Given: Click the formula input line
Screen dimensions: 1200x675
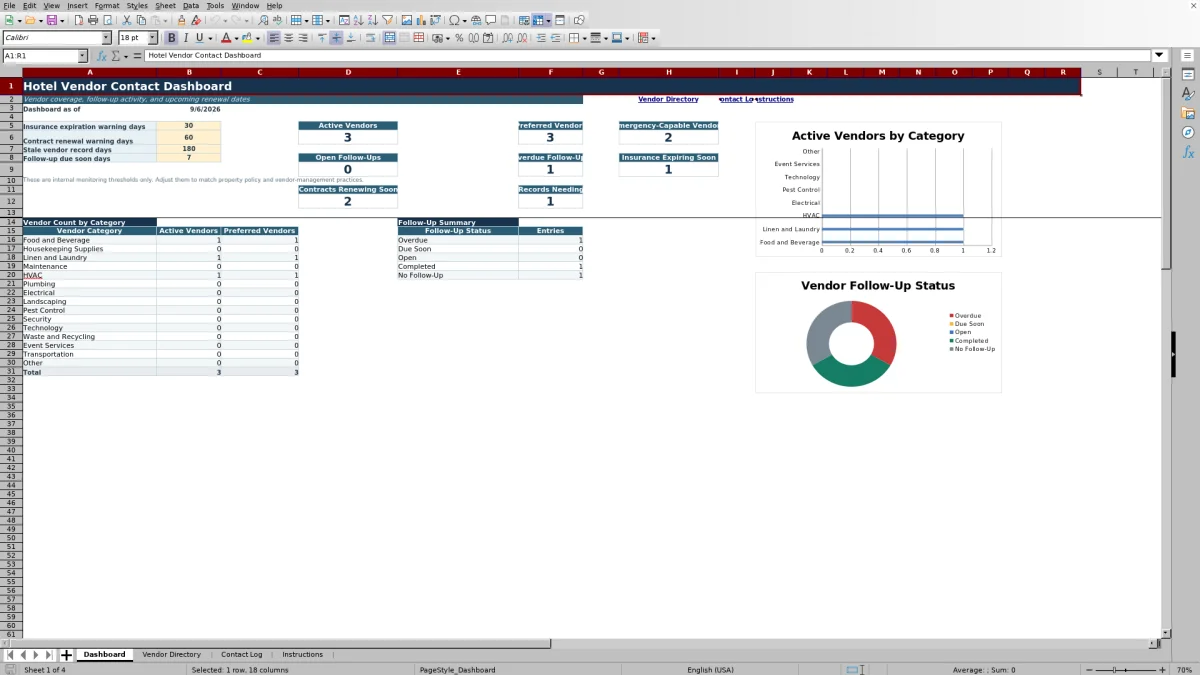Looking at the screenshot, I should click(648, 55).
